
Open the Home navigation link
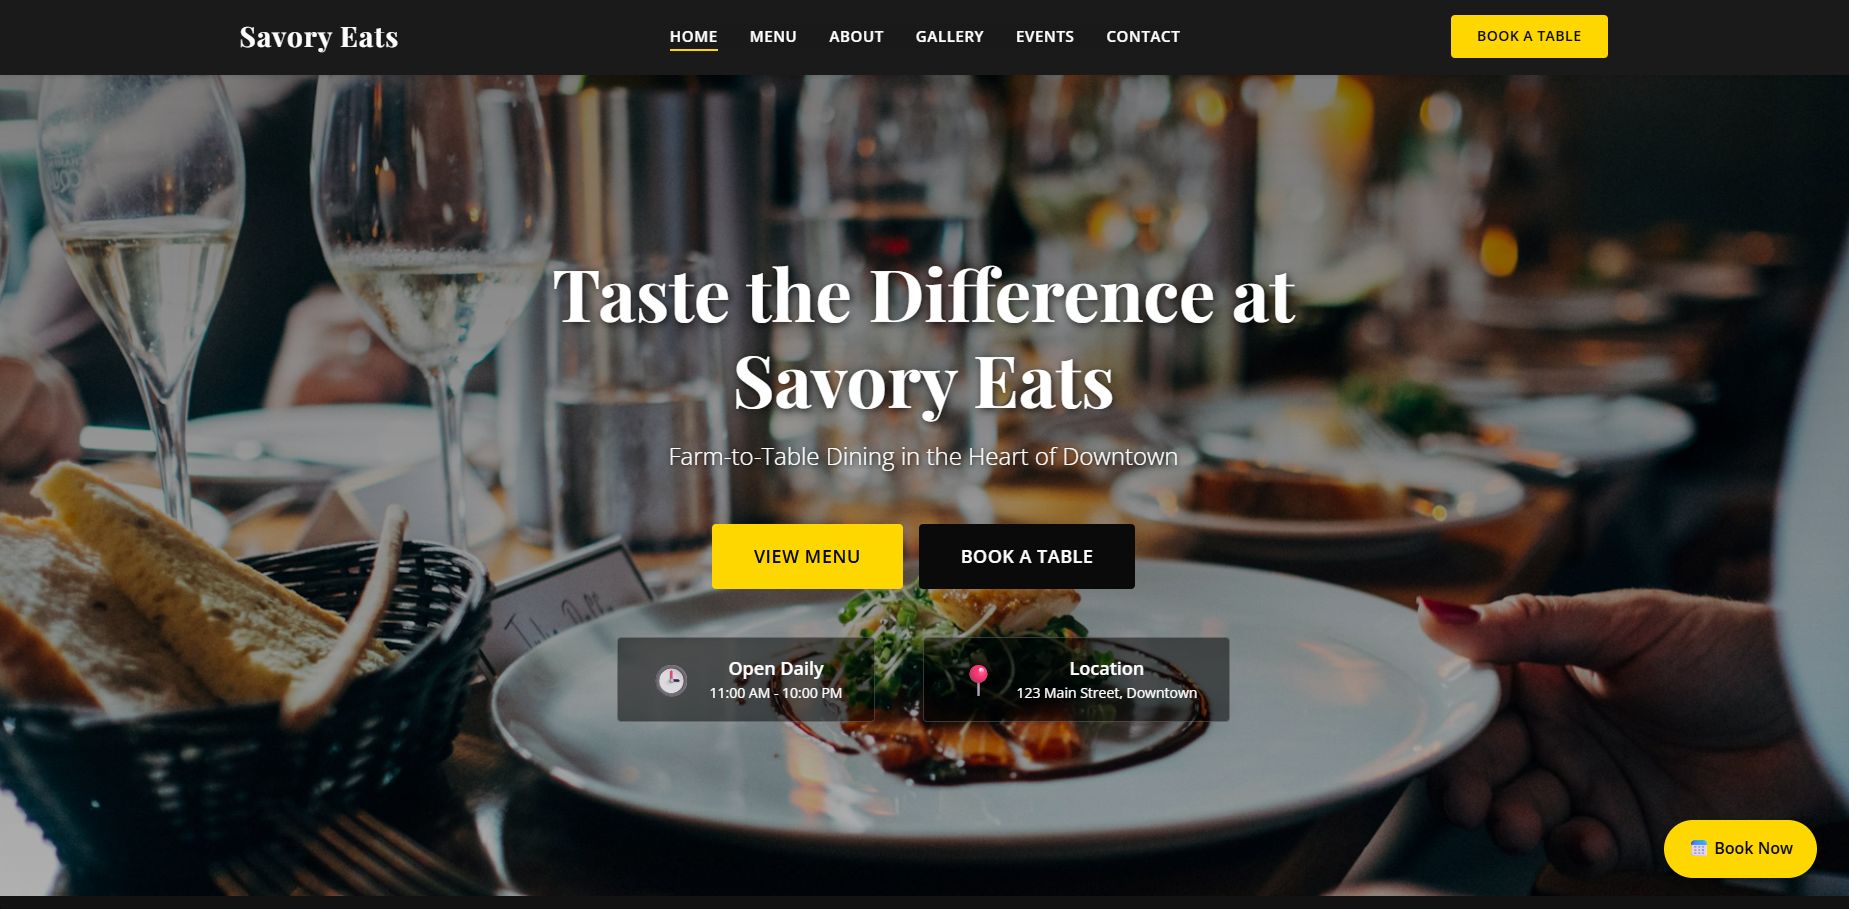[x=693, y=37]
